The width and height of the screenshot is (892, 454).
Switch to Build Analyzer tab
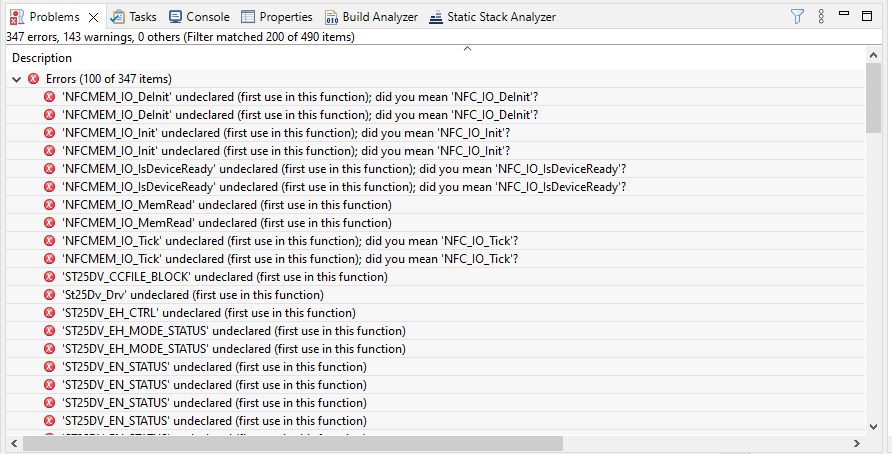370,17
